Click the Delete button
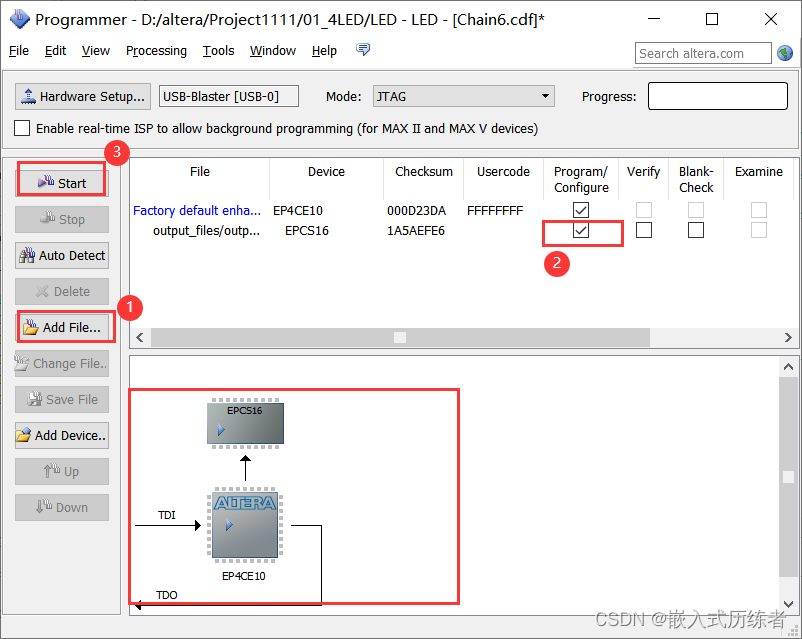Image resolution: width=802 pixels, height=639 pixels. 61,291
